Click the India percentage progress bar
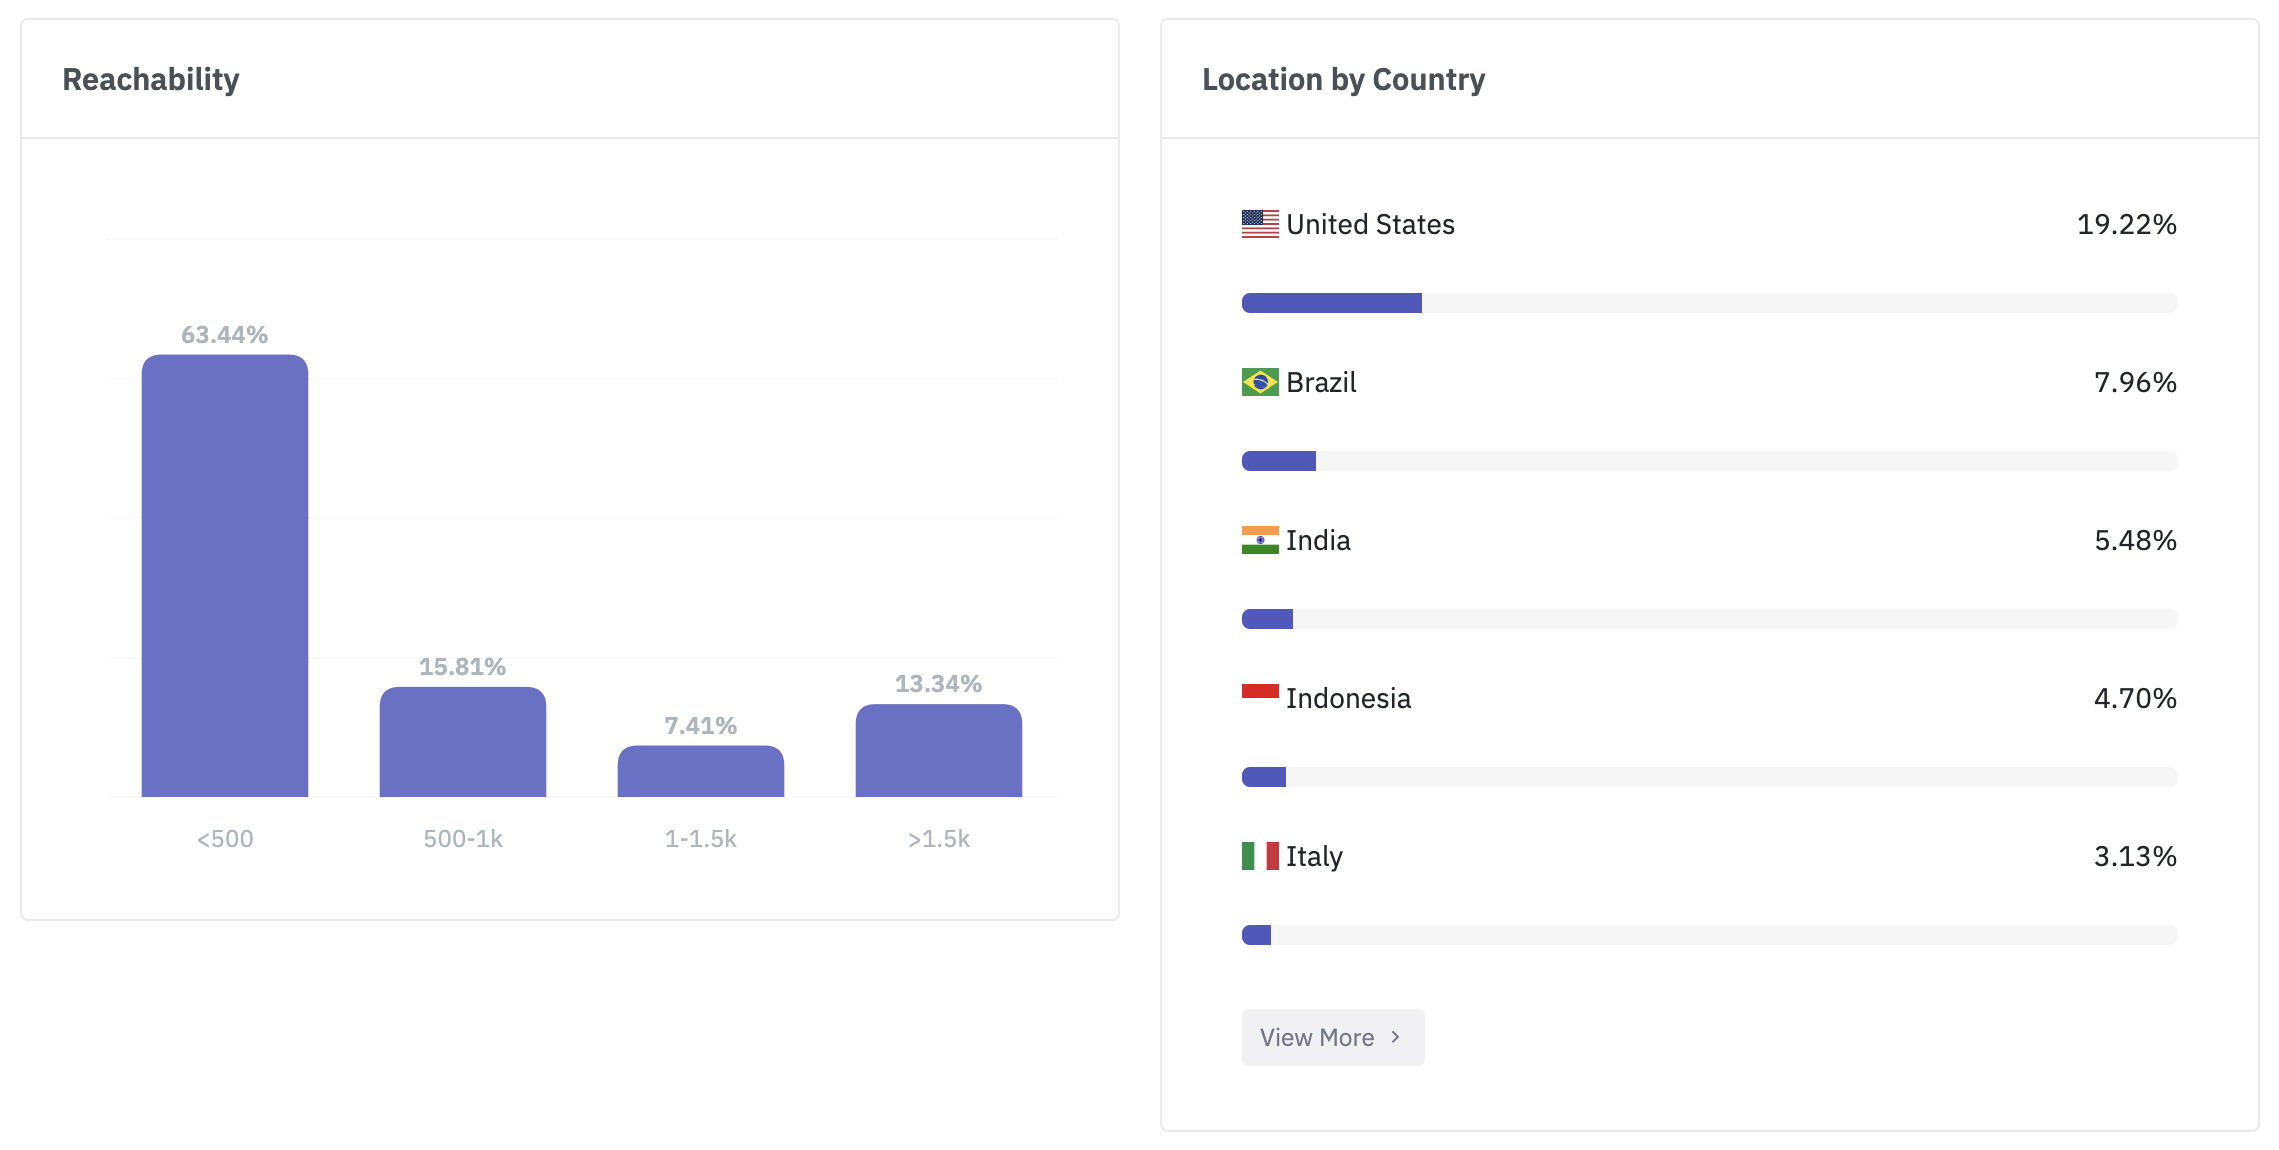The height and width of the screenshot is (1150, 2279). click(1710, 619)
